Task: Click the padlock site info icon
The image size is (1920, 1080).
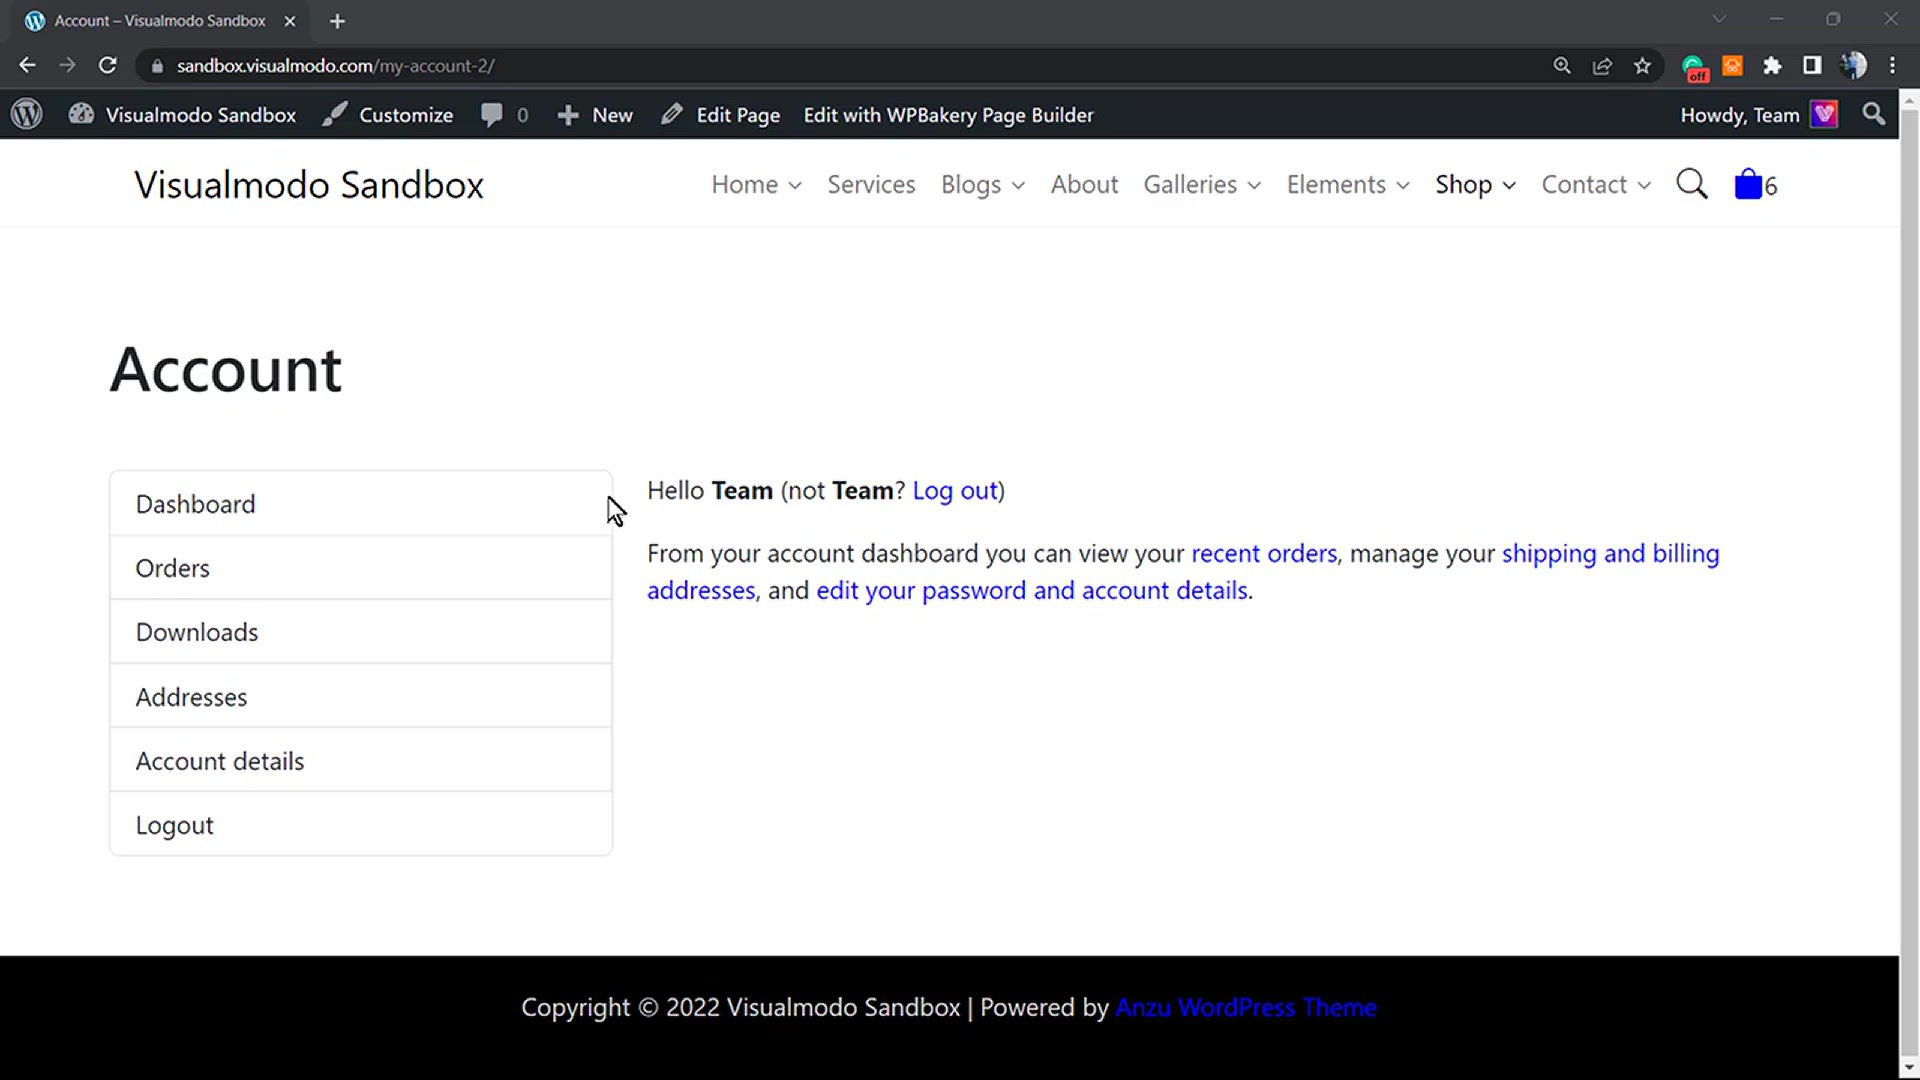Action: tap(157, 66)
